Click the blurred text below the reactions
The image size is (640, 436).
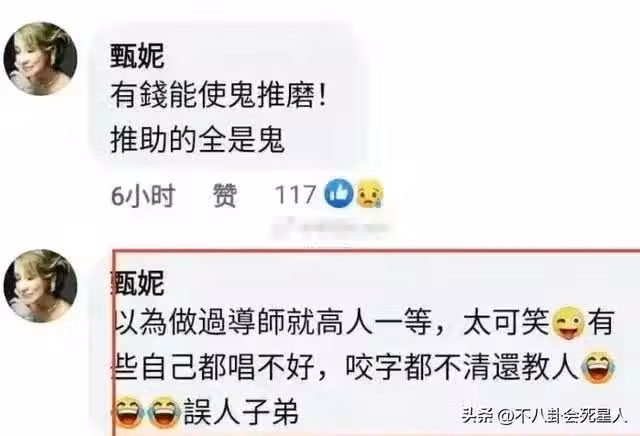tap(331, 228)
